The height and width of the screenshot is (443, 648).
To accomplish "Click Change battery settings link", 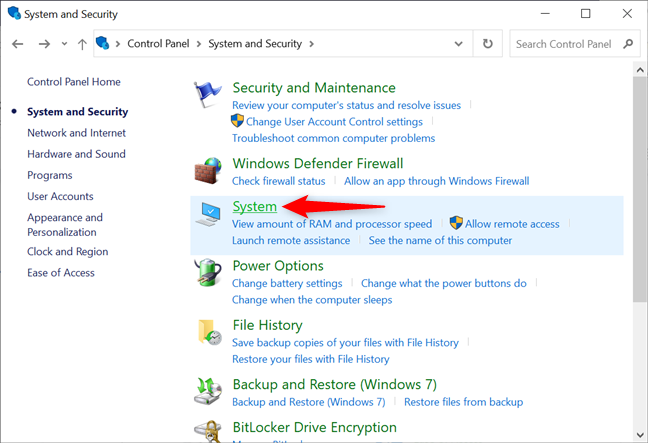I will pos(287,283).
